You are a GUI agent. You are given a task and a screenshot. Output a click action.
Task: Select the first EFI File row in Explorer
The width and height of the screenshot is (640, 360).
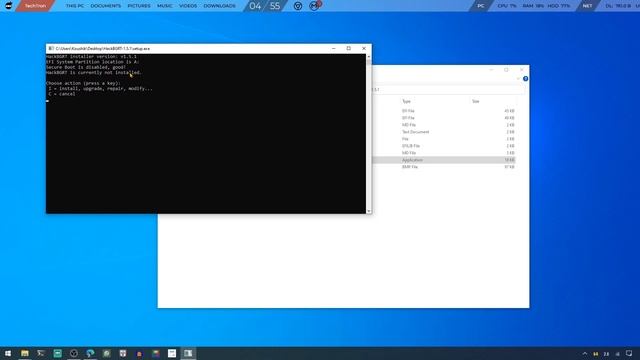[444, 111]
